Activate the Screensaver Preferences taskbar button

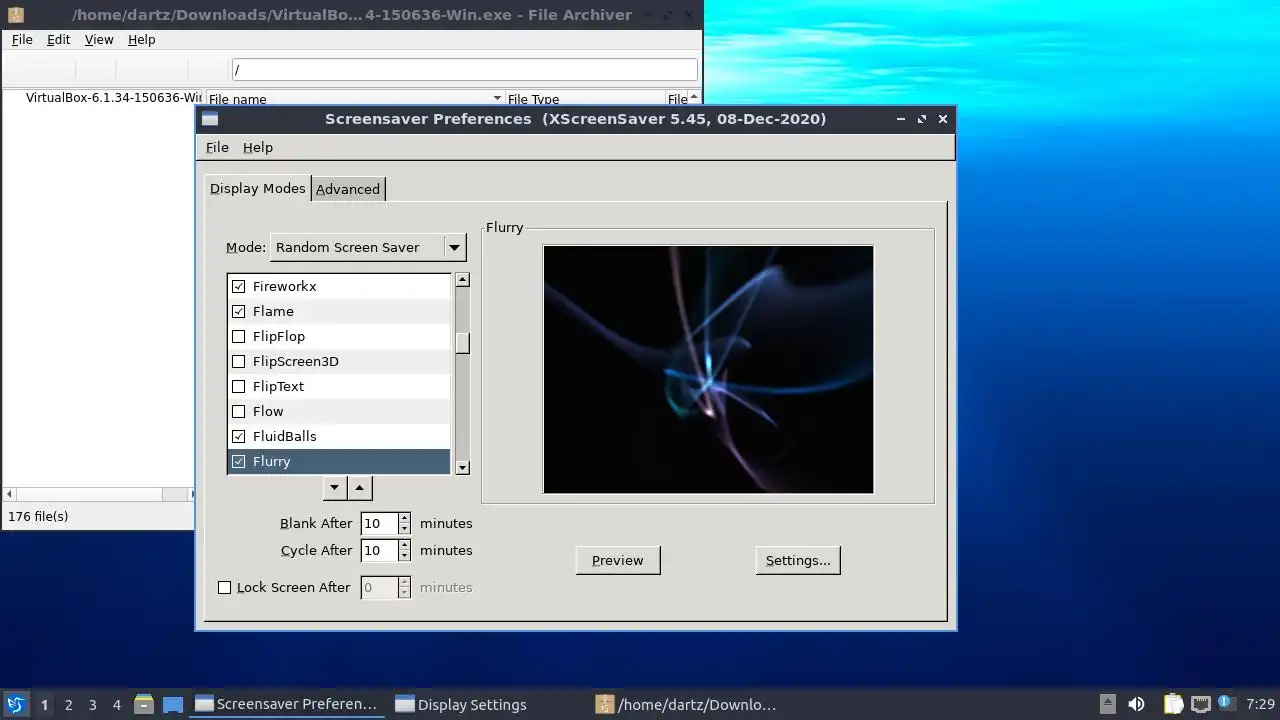pos(287,704)
